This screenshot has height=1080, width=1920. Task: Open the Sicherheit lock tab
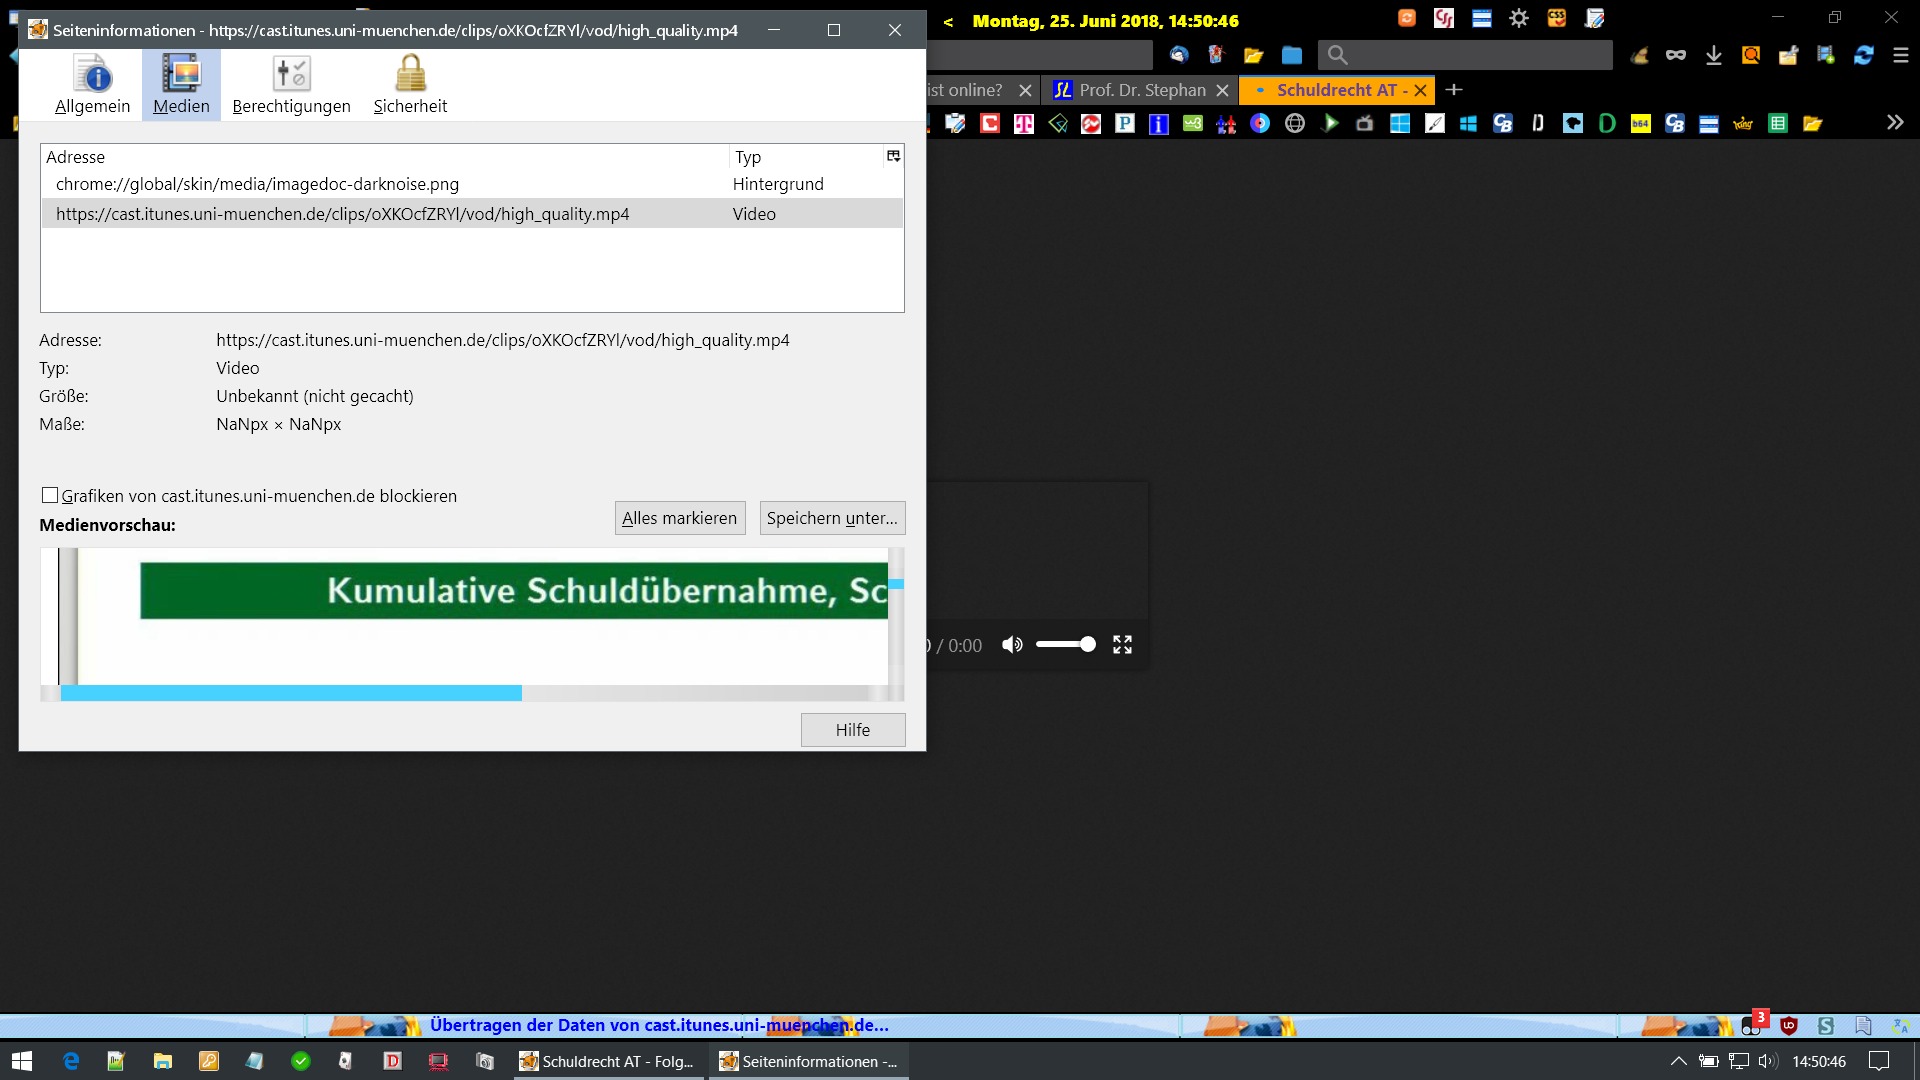coord(410,85)
